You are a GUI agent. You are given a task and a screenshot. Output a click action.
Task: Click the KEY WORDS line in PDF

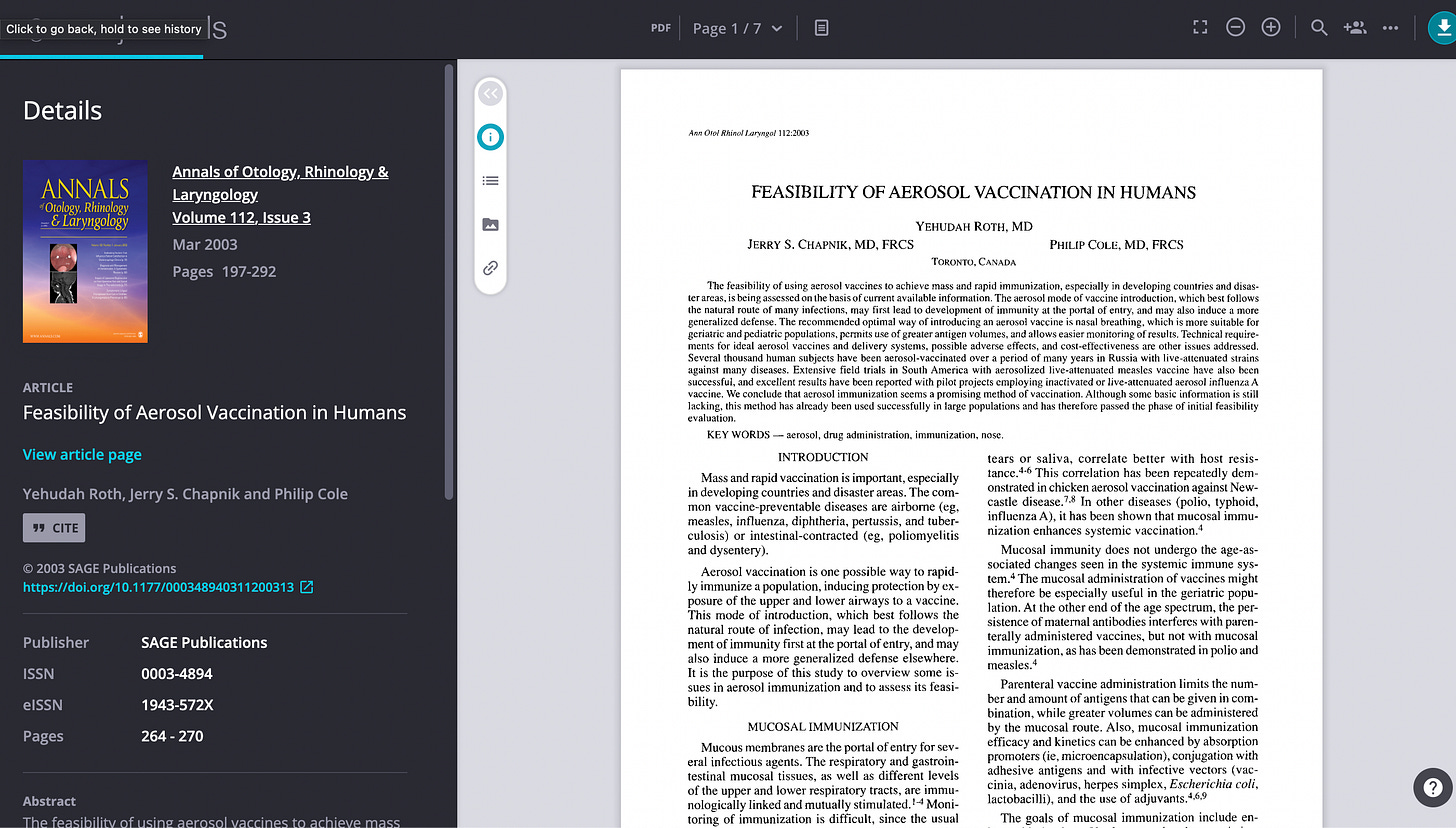click(855, 435)
